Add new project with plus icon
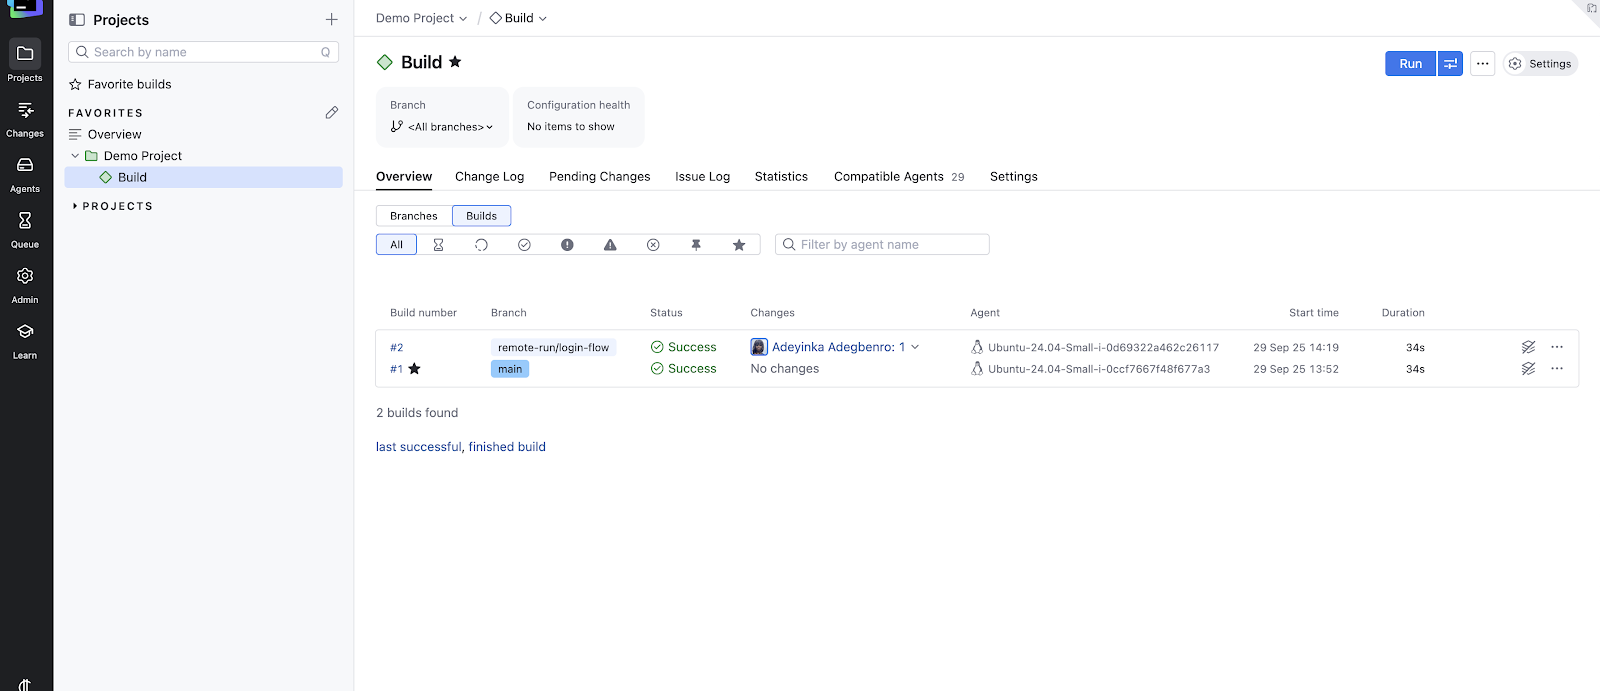 332,20
